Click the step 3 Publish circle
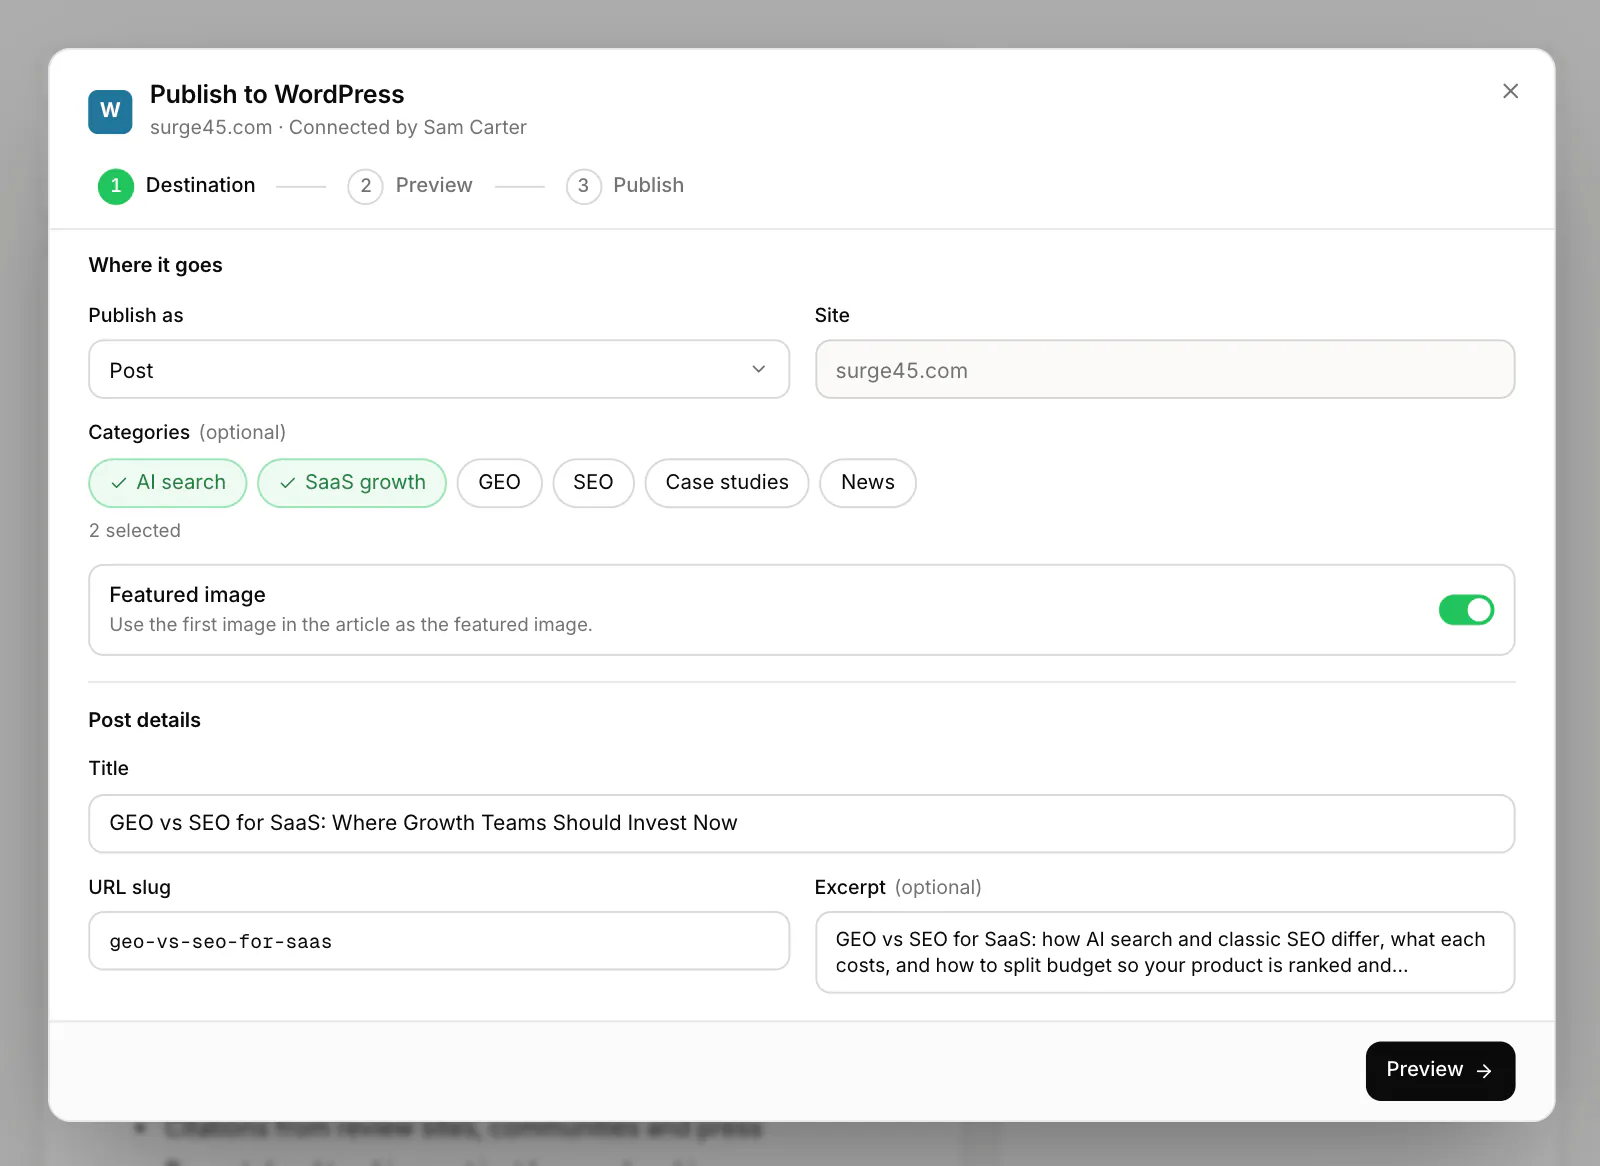This screenshot has width=1600, height=1166. coord(583,186)
